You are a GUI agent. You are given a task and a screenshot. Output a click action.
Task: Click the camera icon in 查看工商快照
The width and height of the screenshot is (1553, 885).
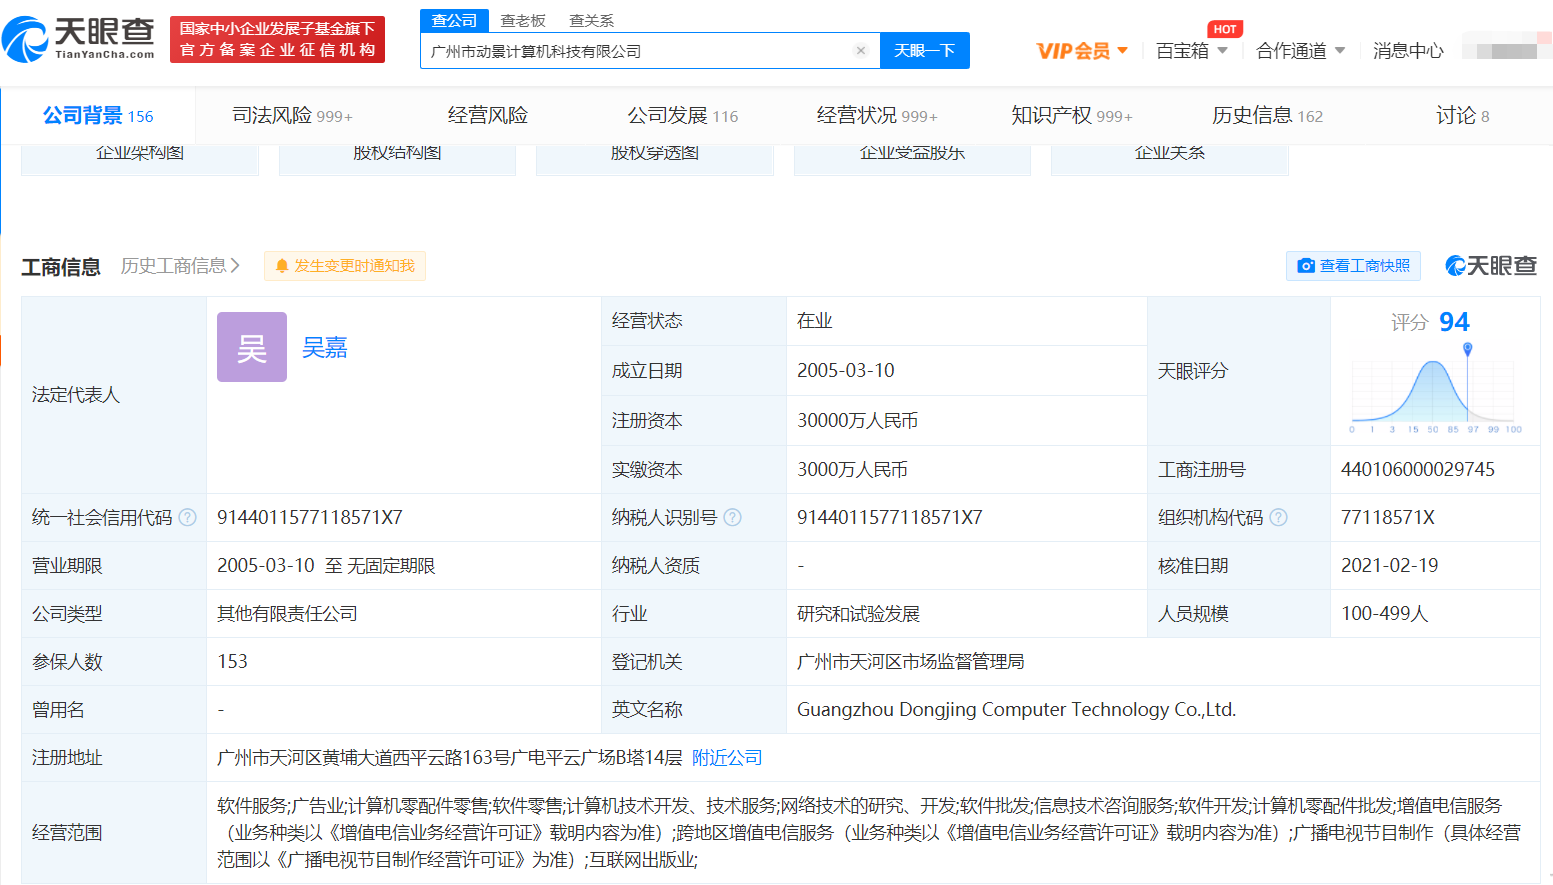click(x=1305, y=266)
